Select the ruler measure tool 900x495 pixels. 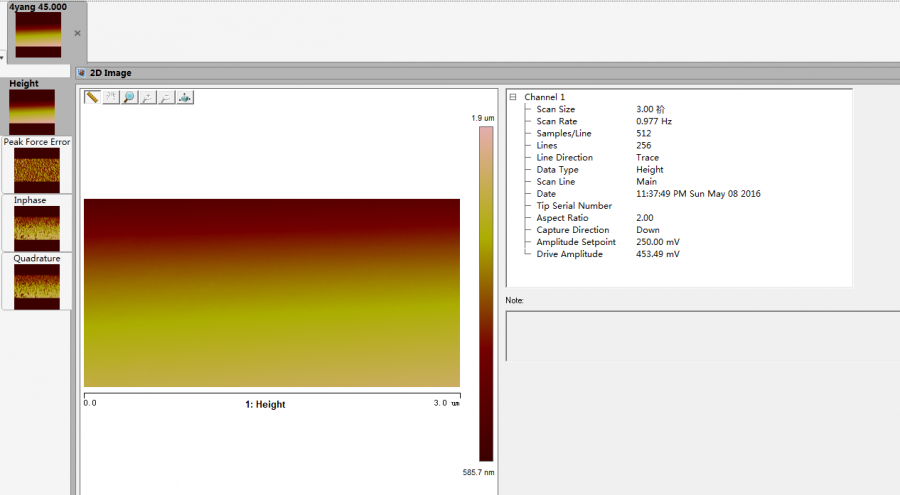point(92,97)
